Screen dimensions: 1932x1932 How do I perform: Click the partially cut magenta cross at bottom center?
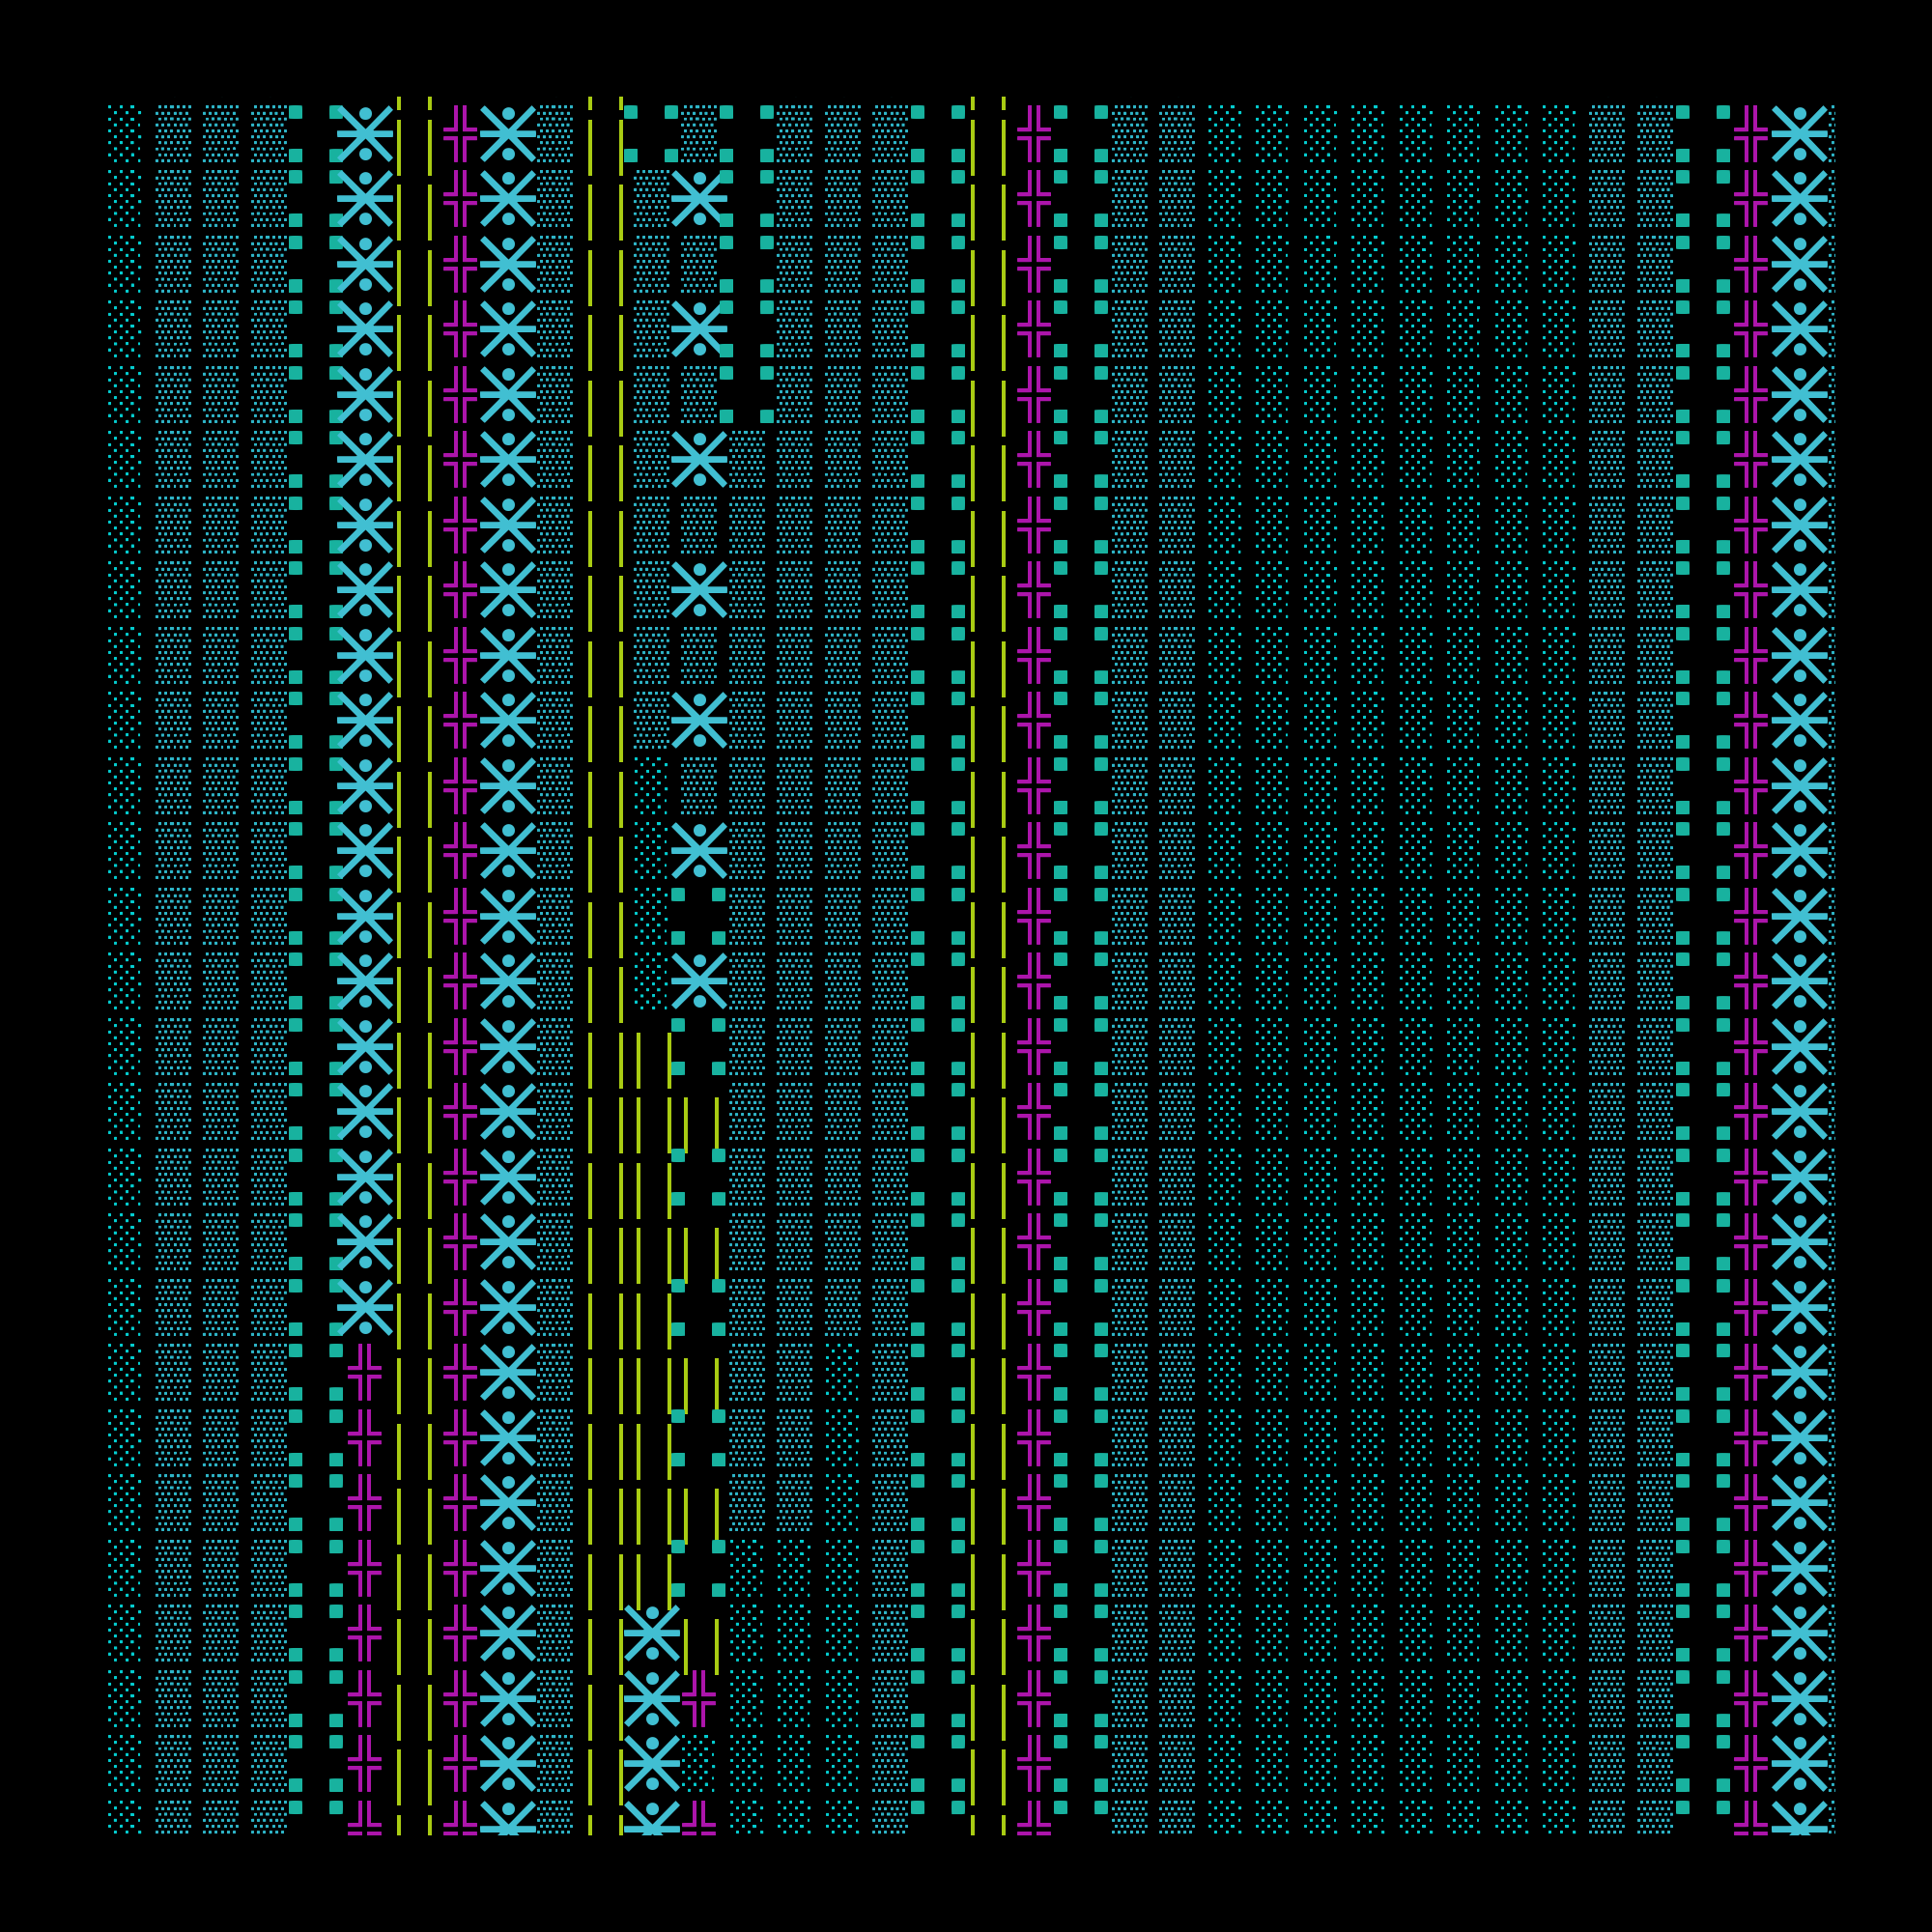[x=699, y=1818]
